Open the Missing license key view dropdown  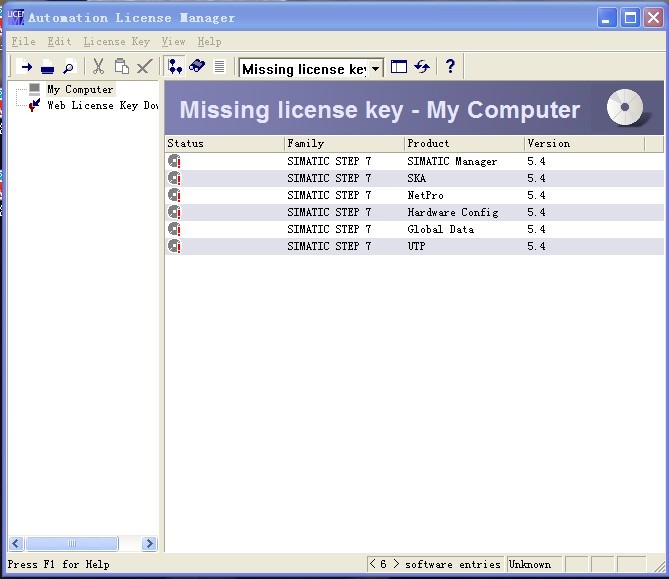click(x=376, y=69)
